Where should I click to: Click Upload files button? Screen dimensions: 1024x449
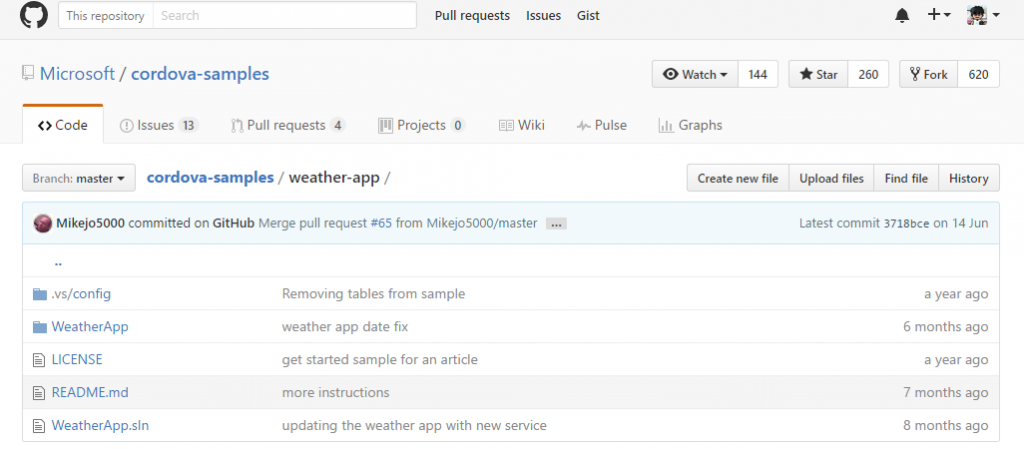[x=831, y=178]
